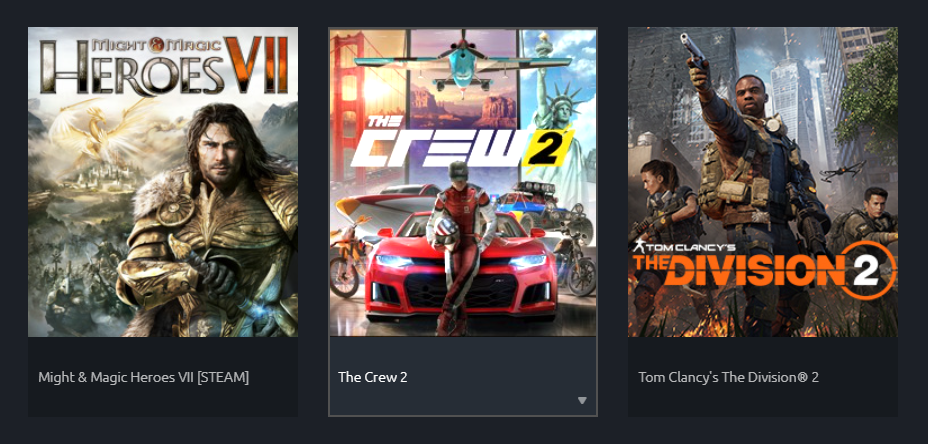Click "Tom Clancy's The Division® 2" title text

point(729,377)
